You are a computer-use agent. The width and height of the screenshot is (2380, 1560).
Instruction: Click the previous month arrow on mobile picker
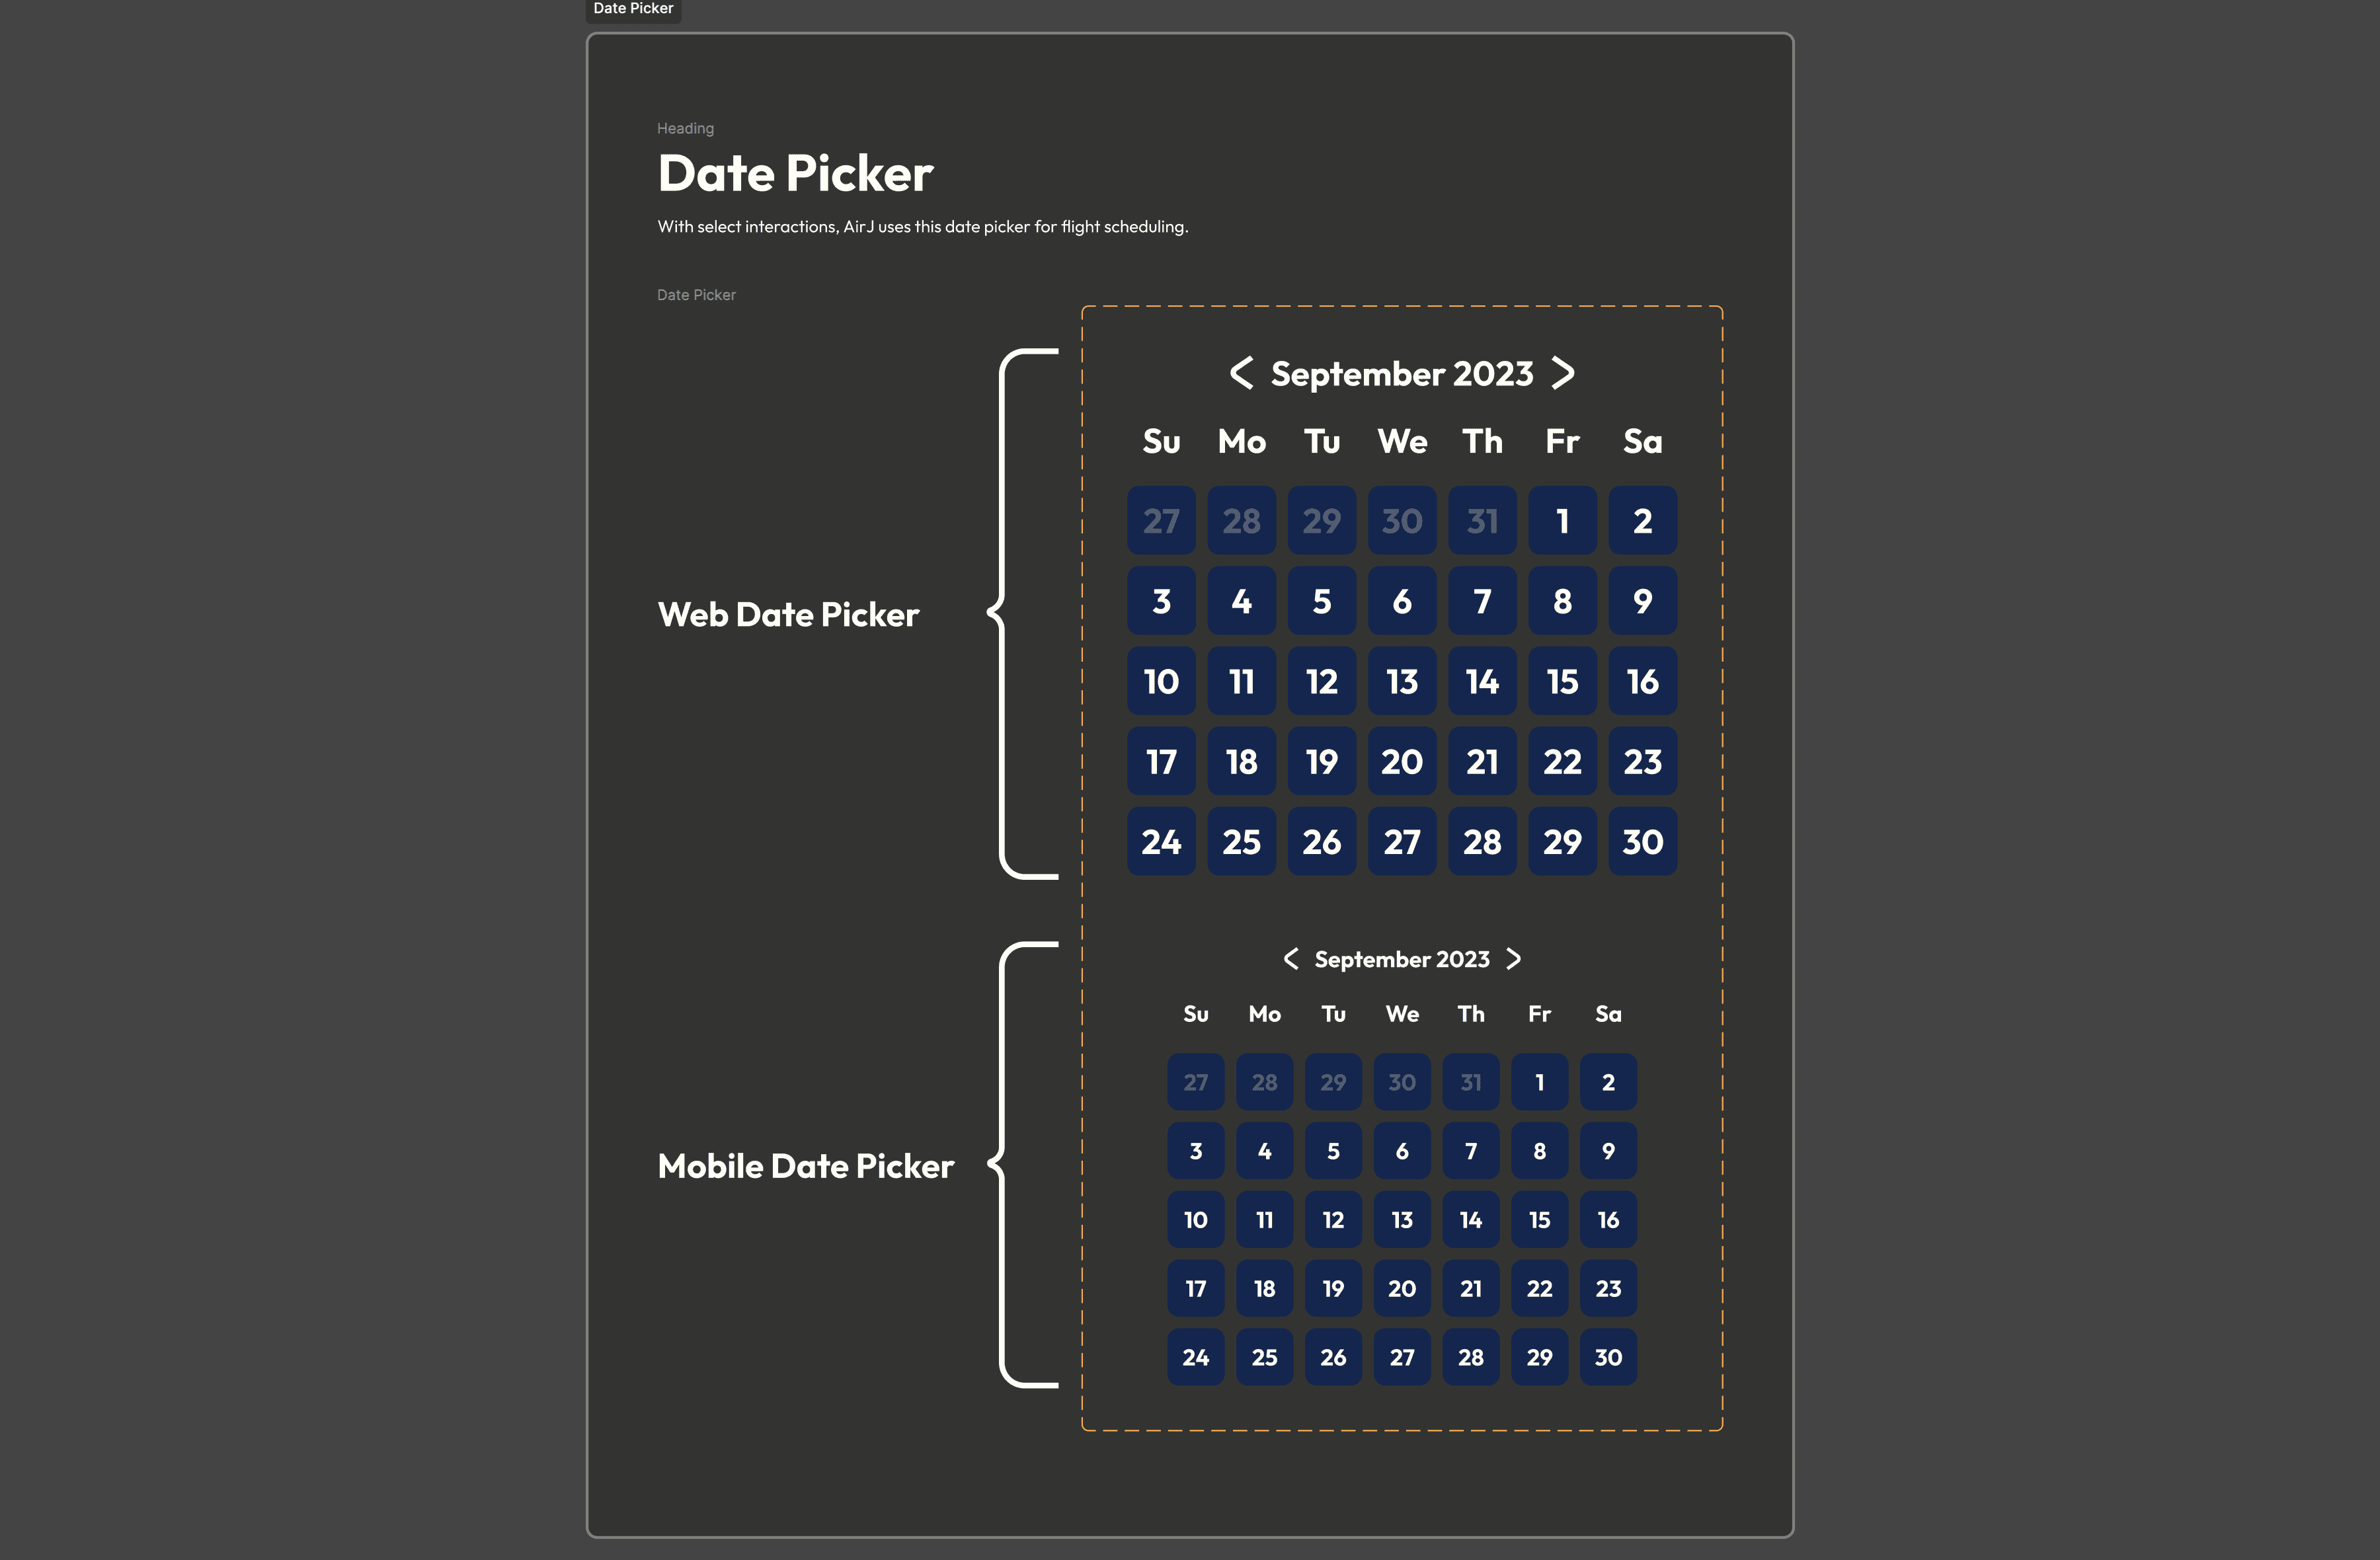coord(1289,959)
